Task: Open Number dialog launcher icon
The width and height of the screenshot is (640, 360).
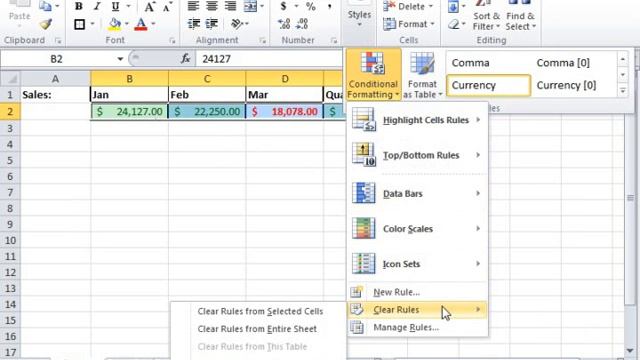Action: [334, 40]
